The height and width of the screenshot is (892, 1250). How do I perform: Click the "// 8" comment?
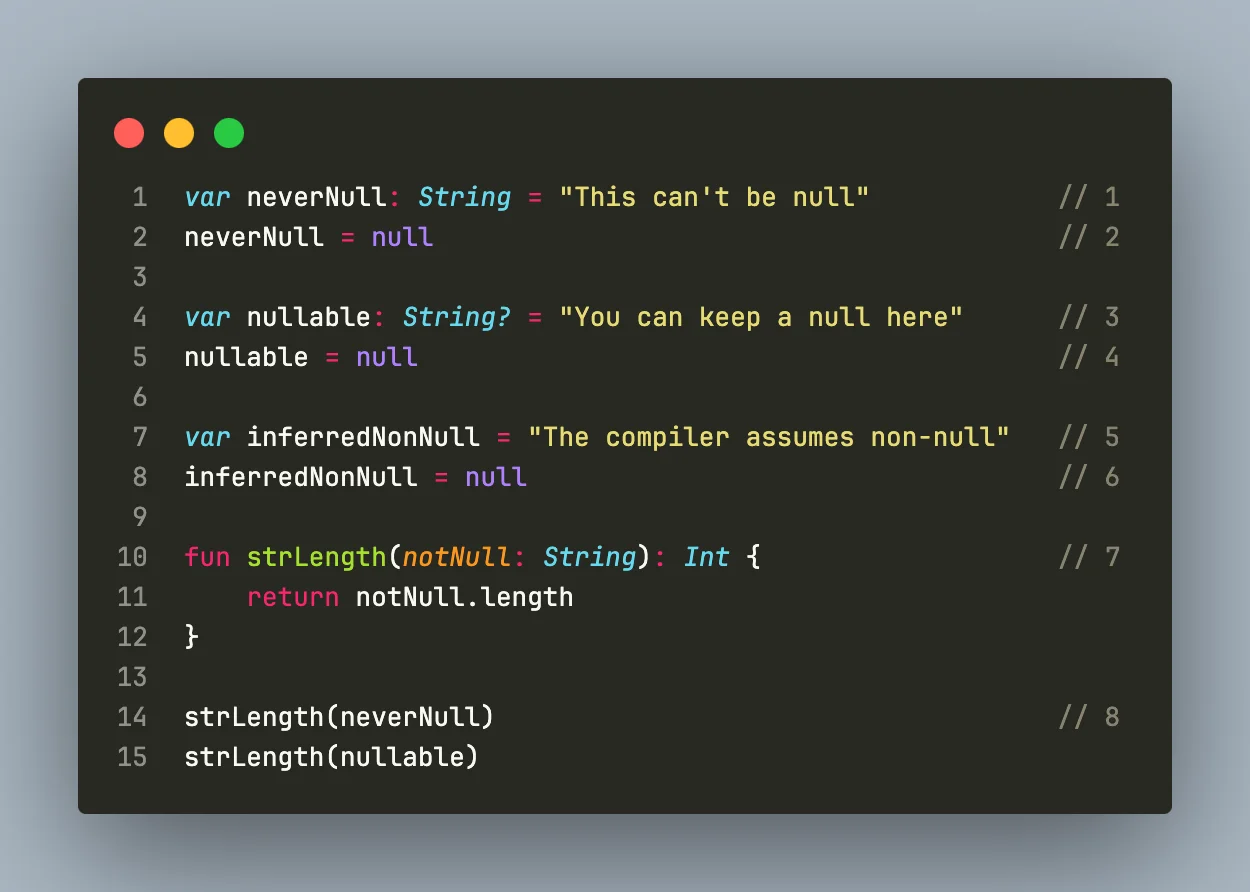[1089, 717]
